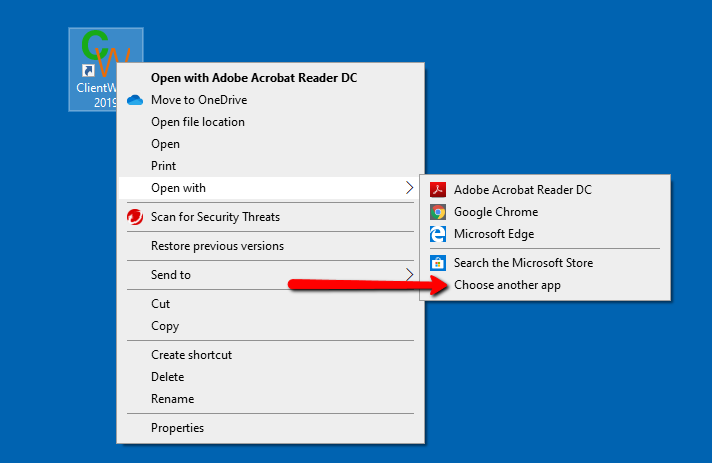Click the Microsoft Store bag icon
Image resolution: width=712 pixels, height=463 pixels.
438,263
